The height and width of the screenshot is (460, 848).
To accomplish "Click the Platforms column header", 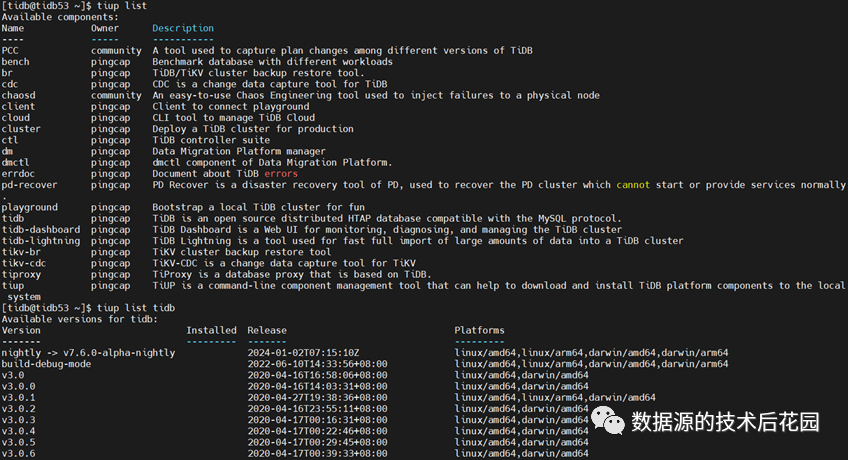I will coord(480,330).
